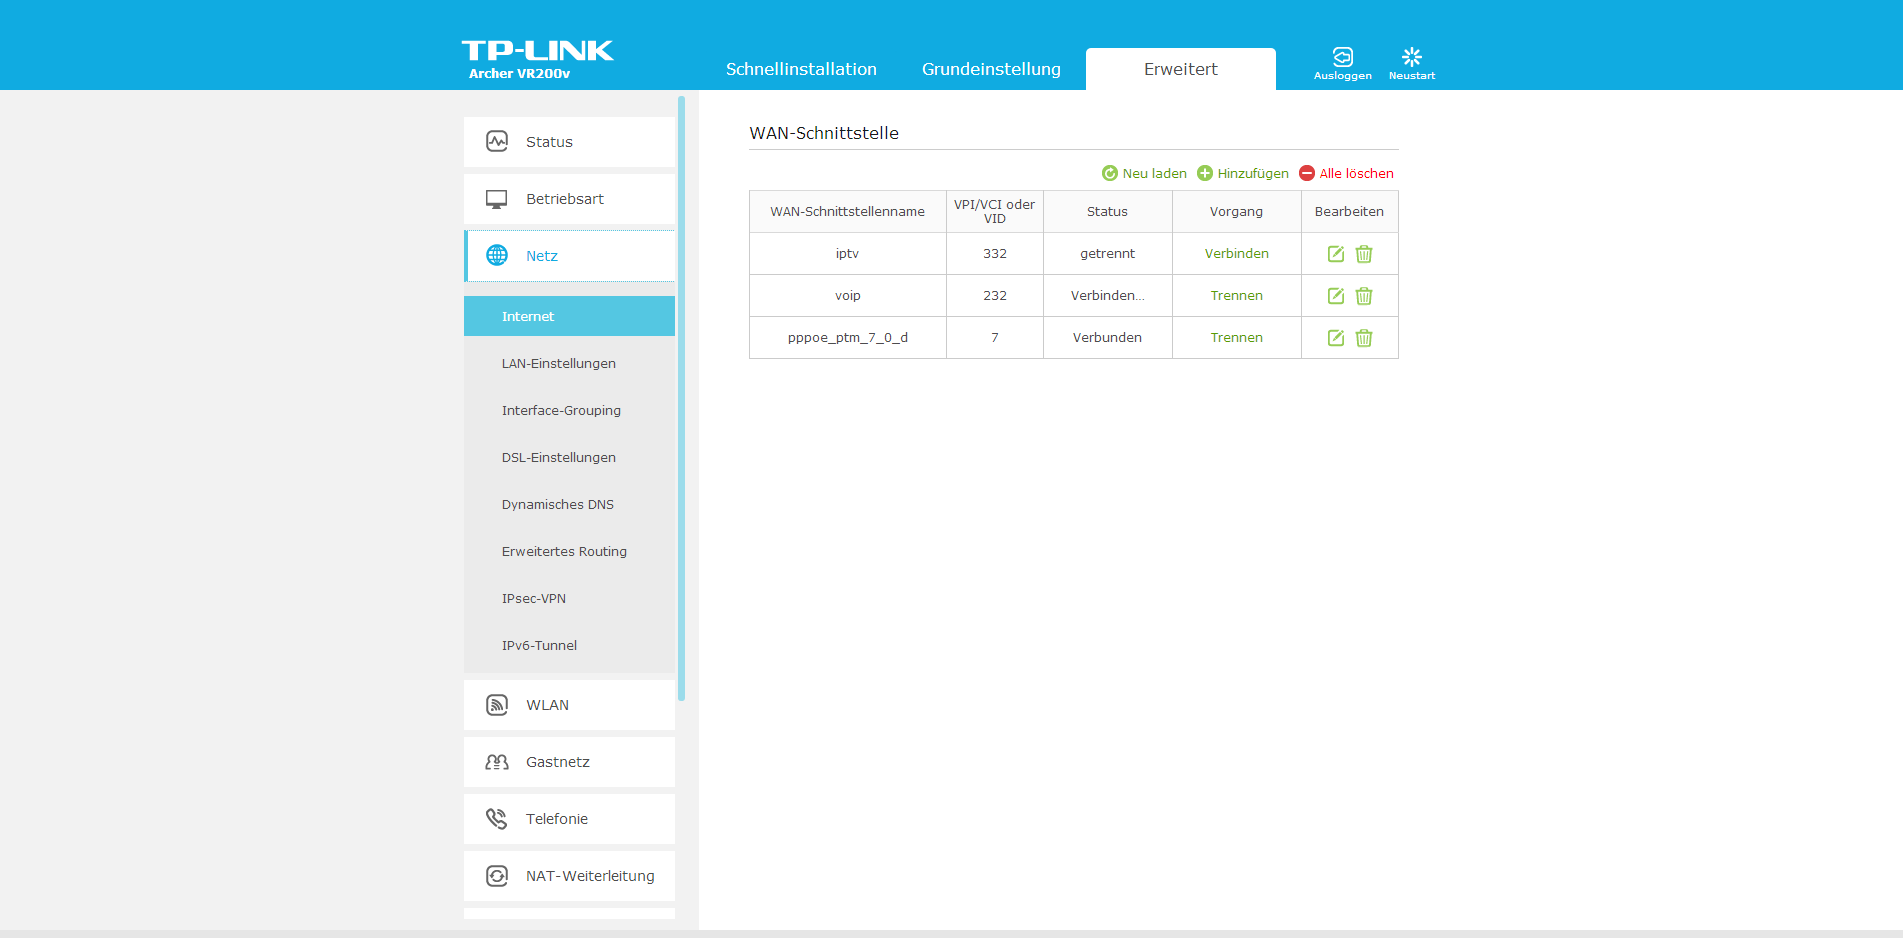Viewport: 1903px width, 938px height.
Task: Connect iptv using the Verbinden link
Action: point(1236,254)
